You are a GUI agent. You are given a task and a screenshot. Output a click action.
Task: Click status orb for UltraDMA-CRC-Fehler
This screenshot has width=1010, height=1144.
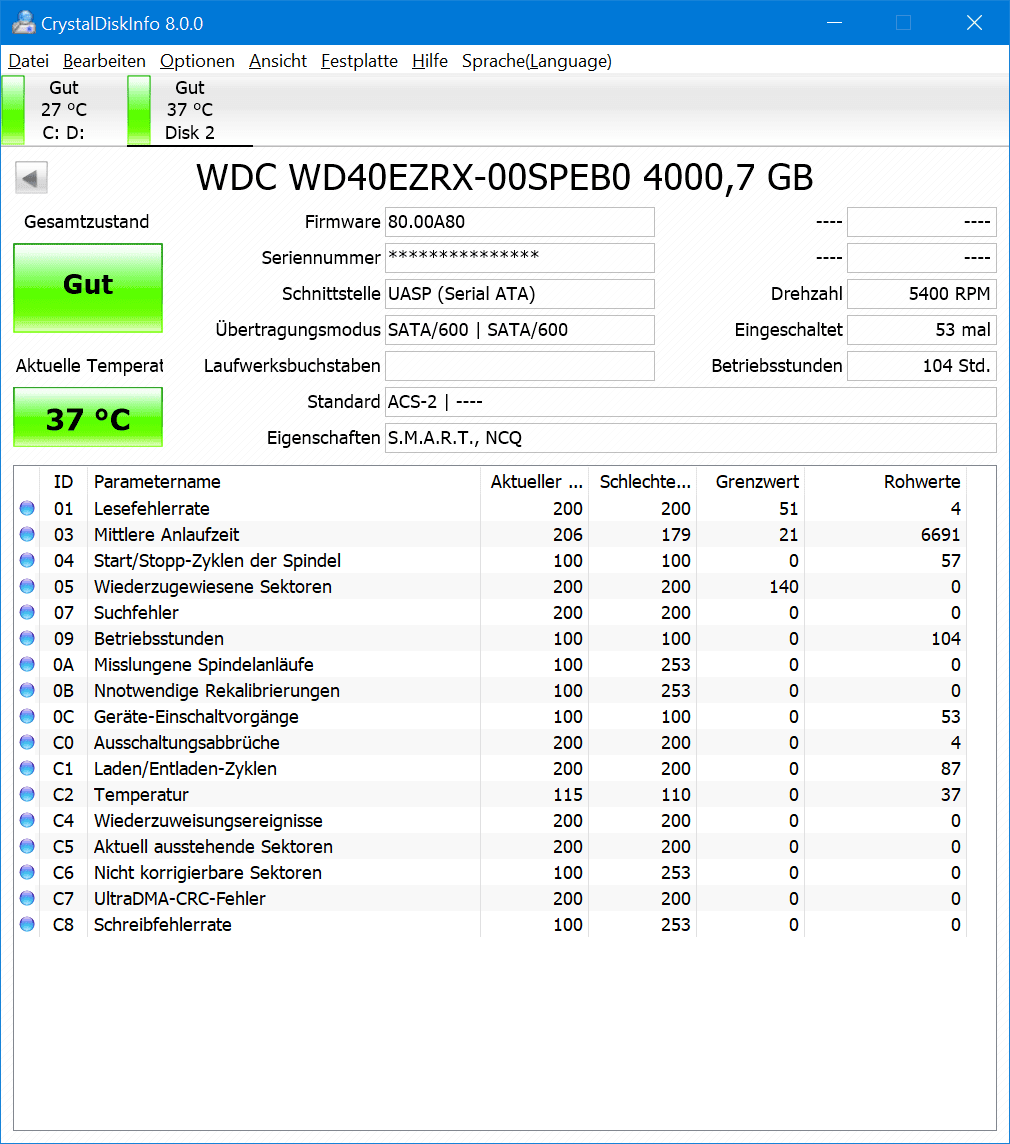coord(27,898)
